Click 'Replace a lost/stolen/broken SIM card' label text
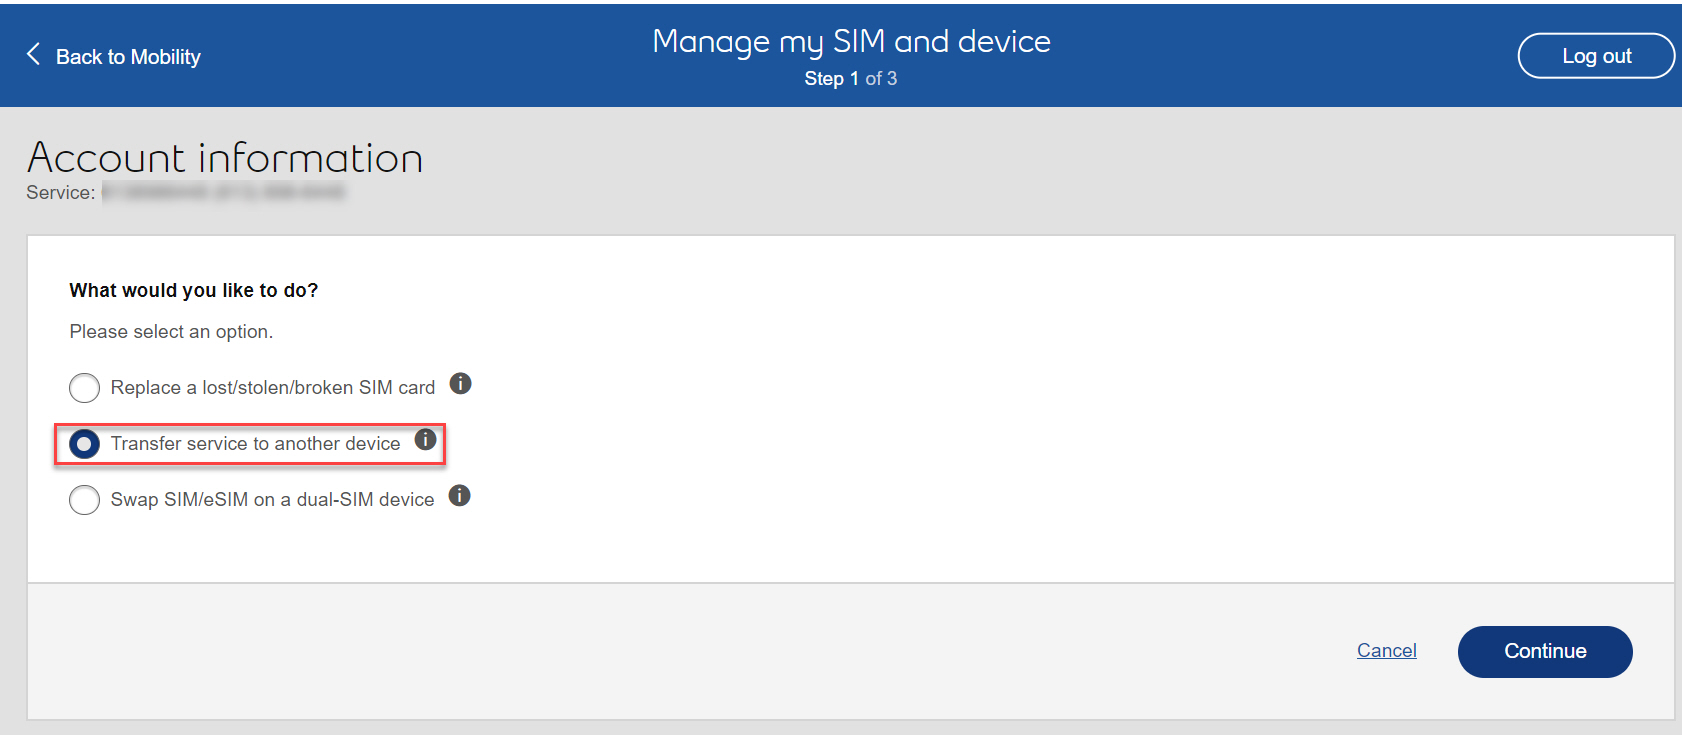The width and height of the screenshot is (1682, 735). pyautogui.click(x=272, y=388)
